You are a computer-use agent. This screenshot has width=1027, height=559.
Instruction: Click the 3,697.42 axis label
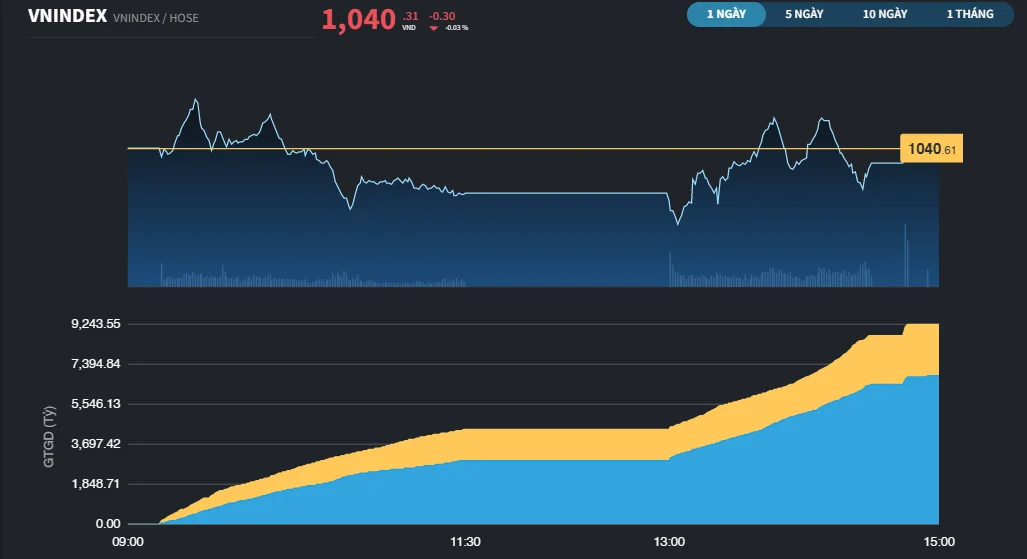96,444
